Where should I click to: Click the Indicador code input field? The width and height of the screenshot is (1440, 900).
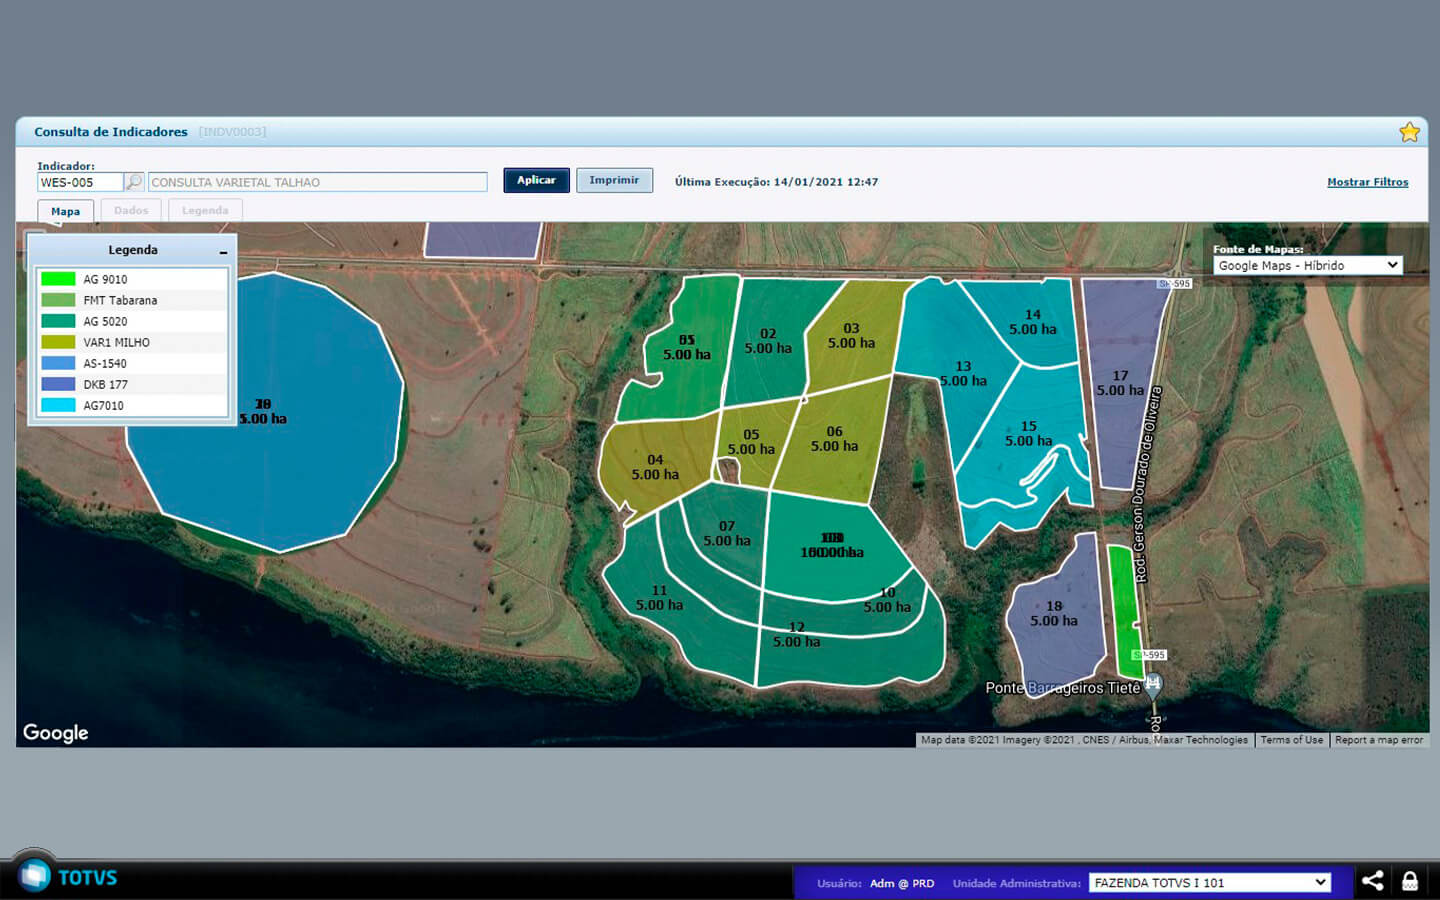80,182
